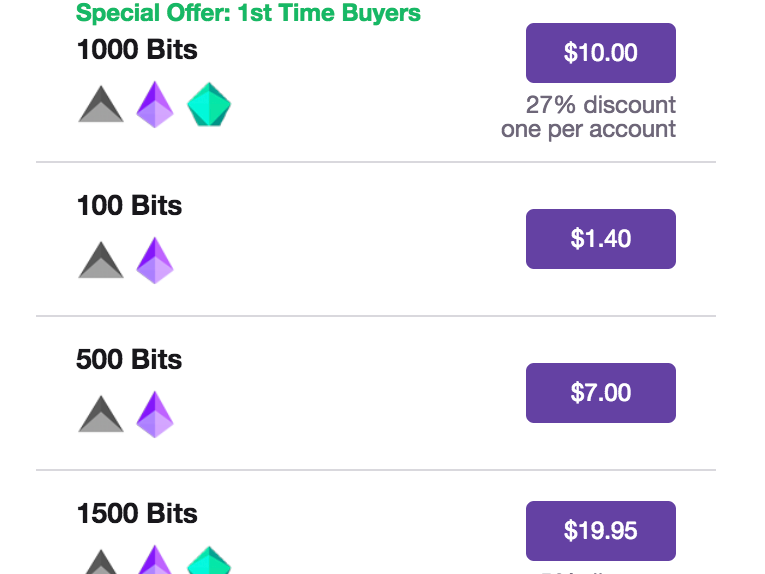Click gray triangle gem under 100 Bits
The image size is (765, 574).
click(x=101, y=260)
